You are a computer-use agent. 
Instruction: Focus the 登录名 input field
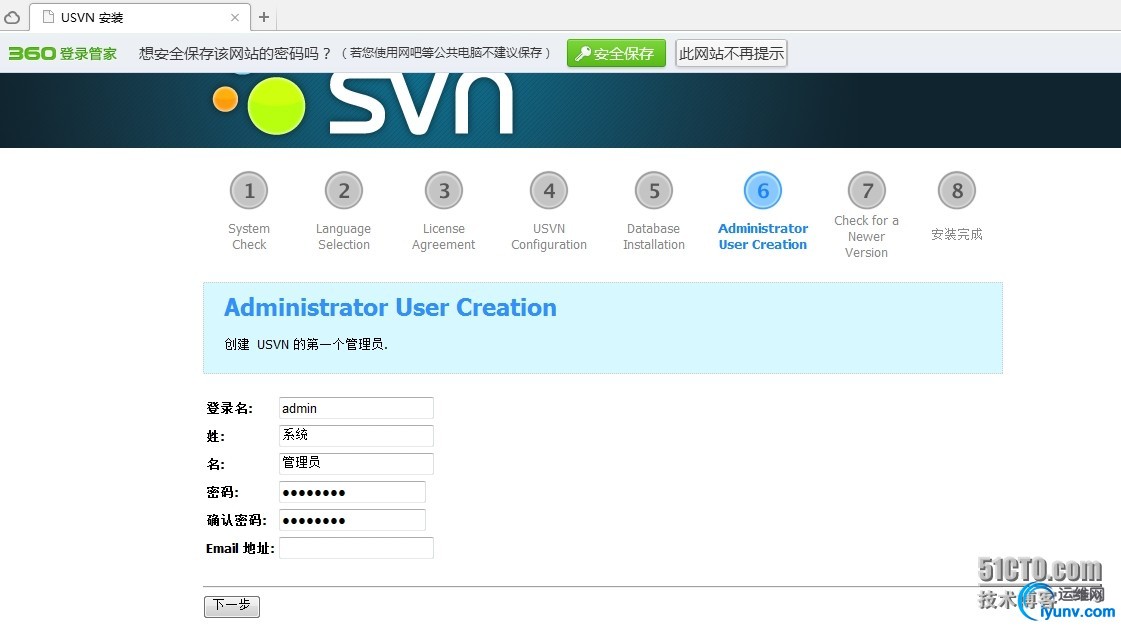click(x=356, y=408)
